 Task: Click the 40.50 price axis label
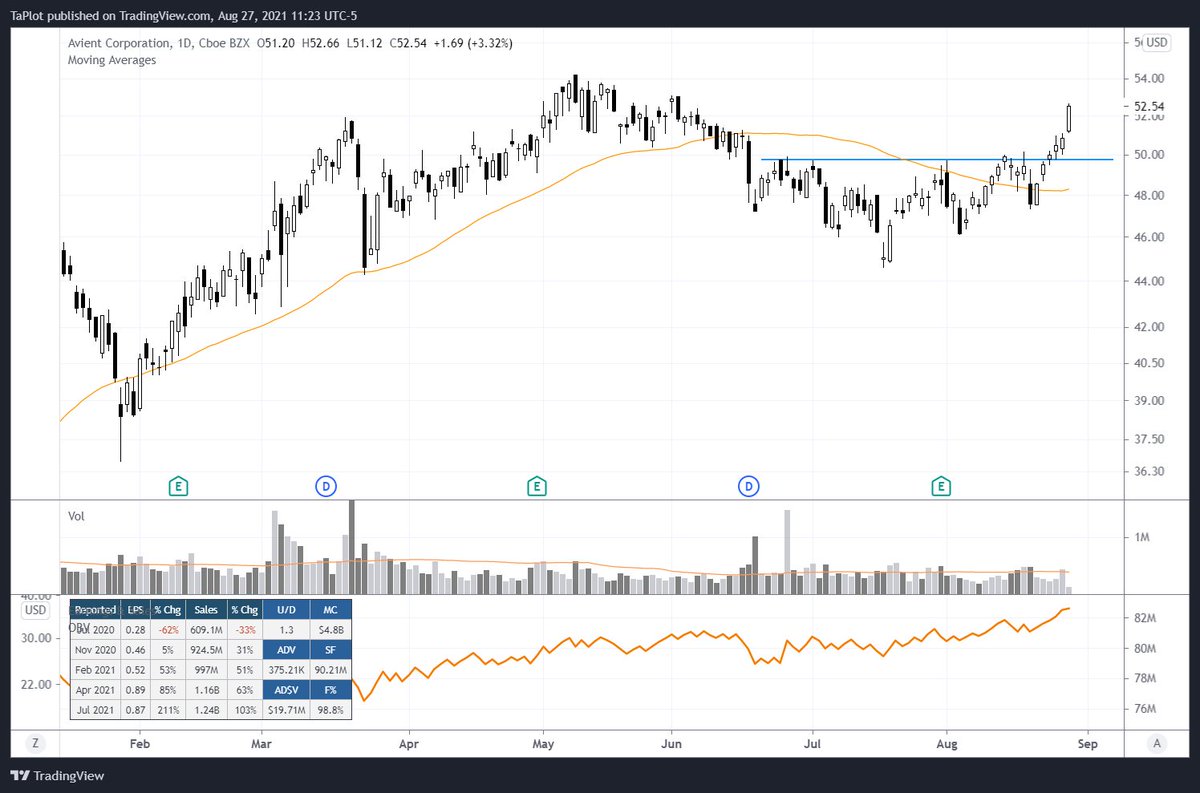pyautogui.click(x=1150, y=364)
